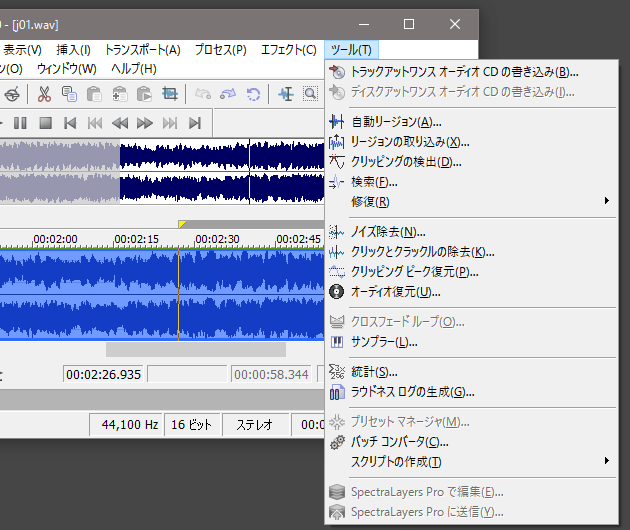Pause playback with the Pause button
The height and width of the screenshot is (530, 630).
[x=20, y=123]
